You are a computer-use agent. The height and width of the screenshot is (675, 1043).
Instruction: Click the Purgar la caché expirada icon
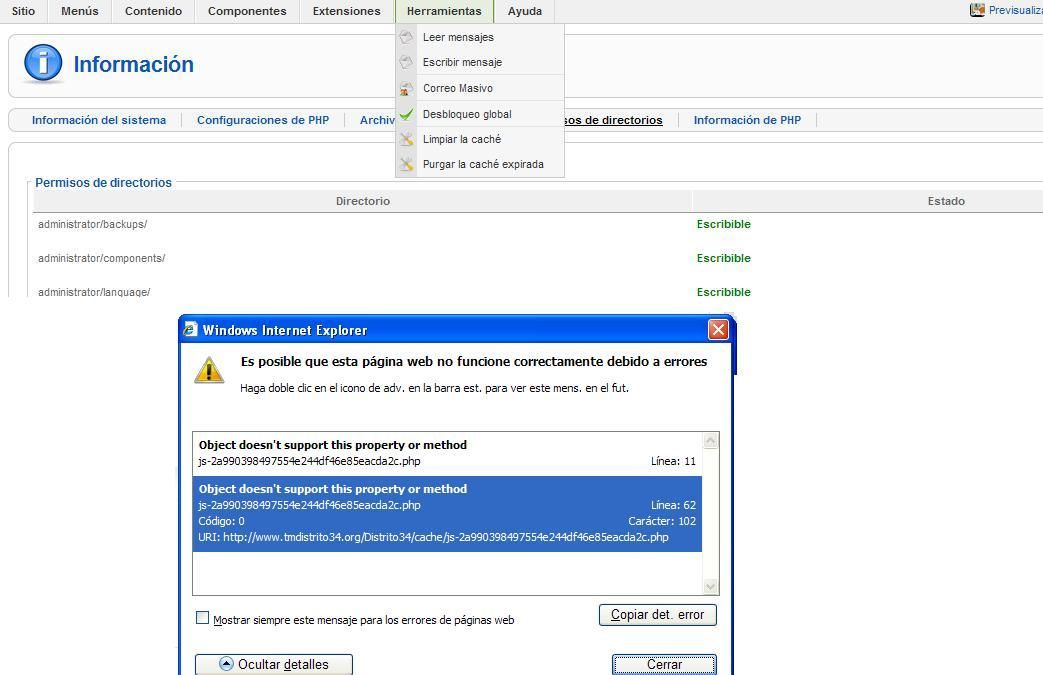406,164
